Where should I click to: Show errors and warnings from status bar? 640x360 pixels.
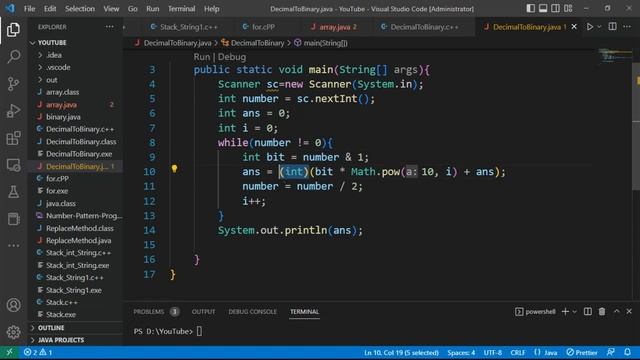tap(38, 352)
